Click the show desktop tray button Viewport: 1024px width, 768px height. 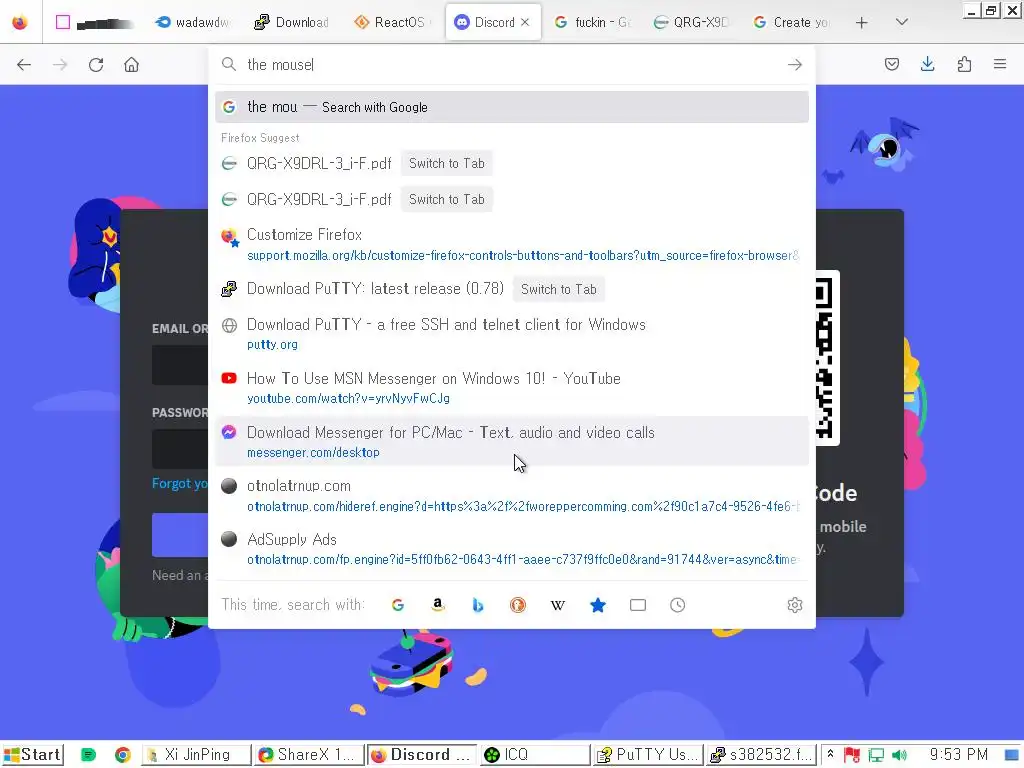(x=1011, y=756)
